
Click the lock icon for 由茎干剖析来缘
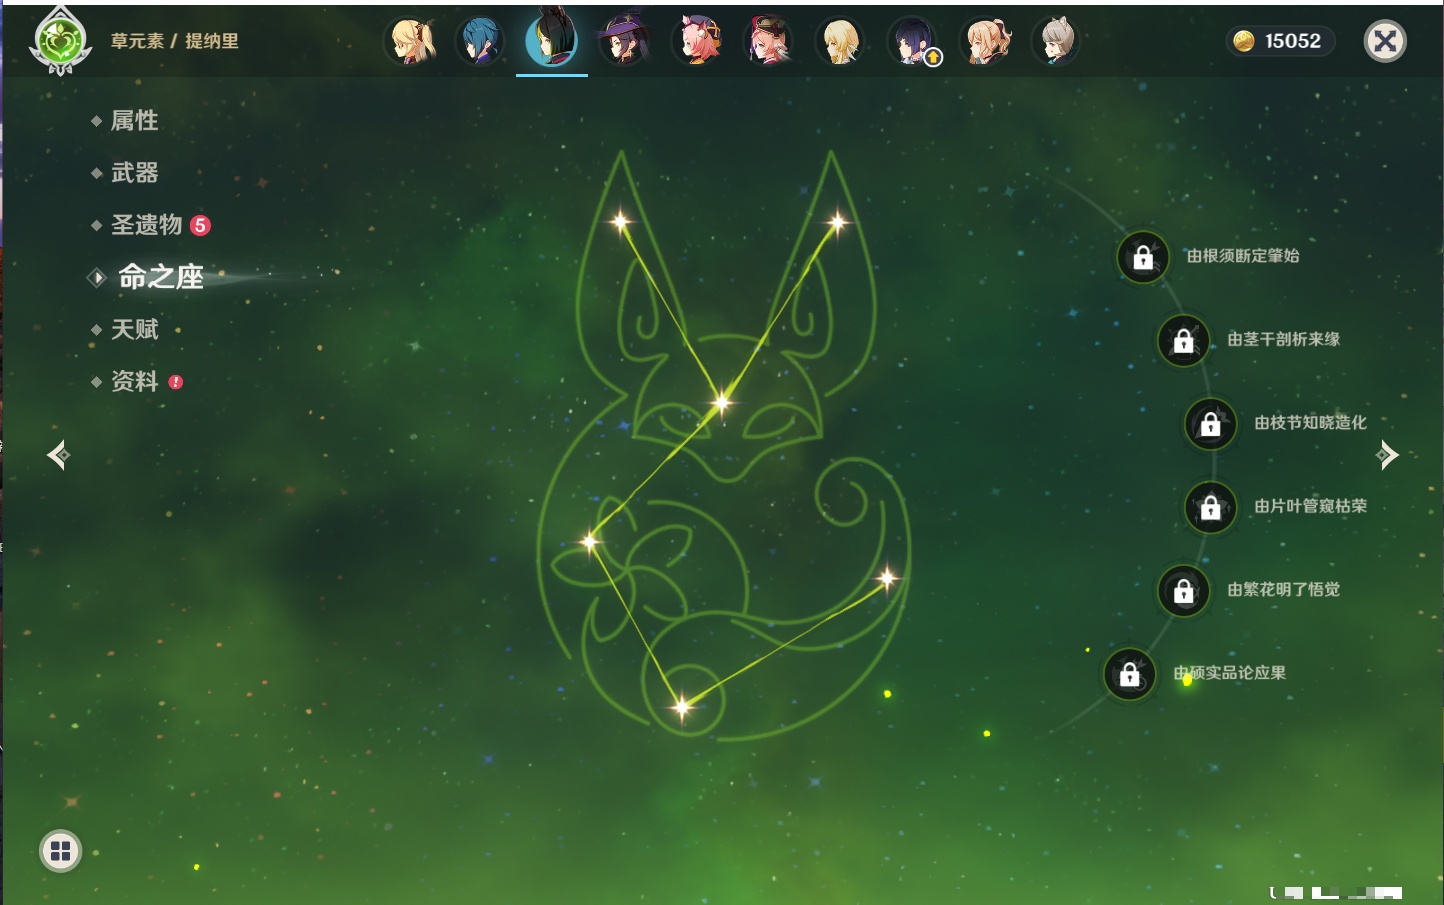pyautogui.click(x=1184, y=340)
